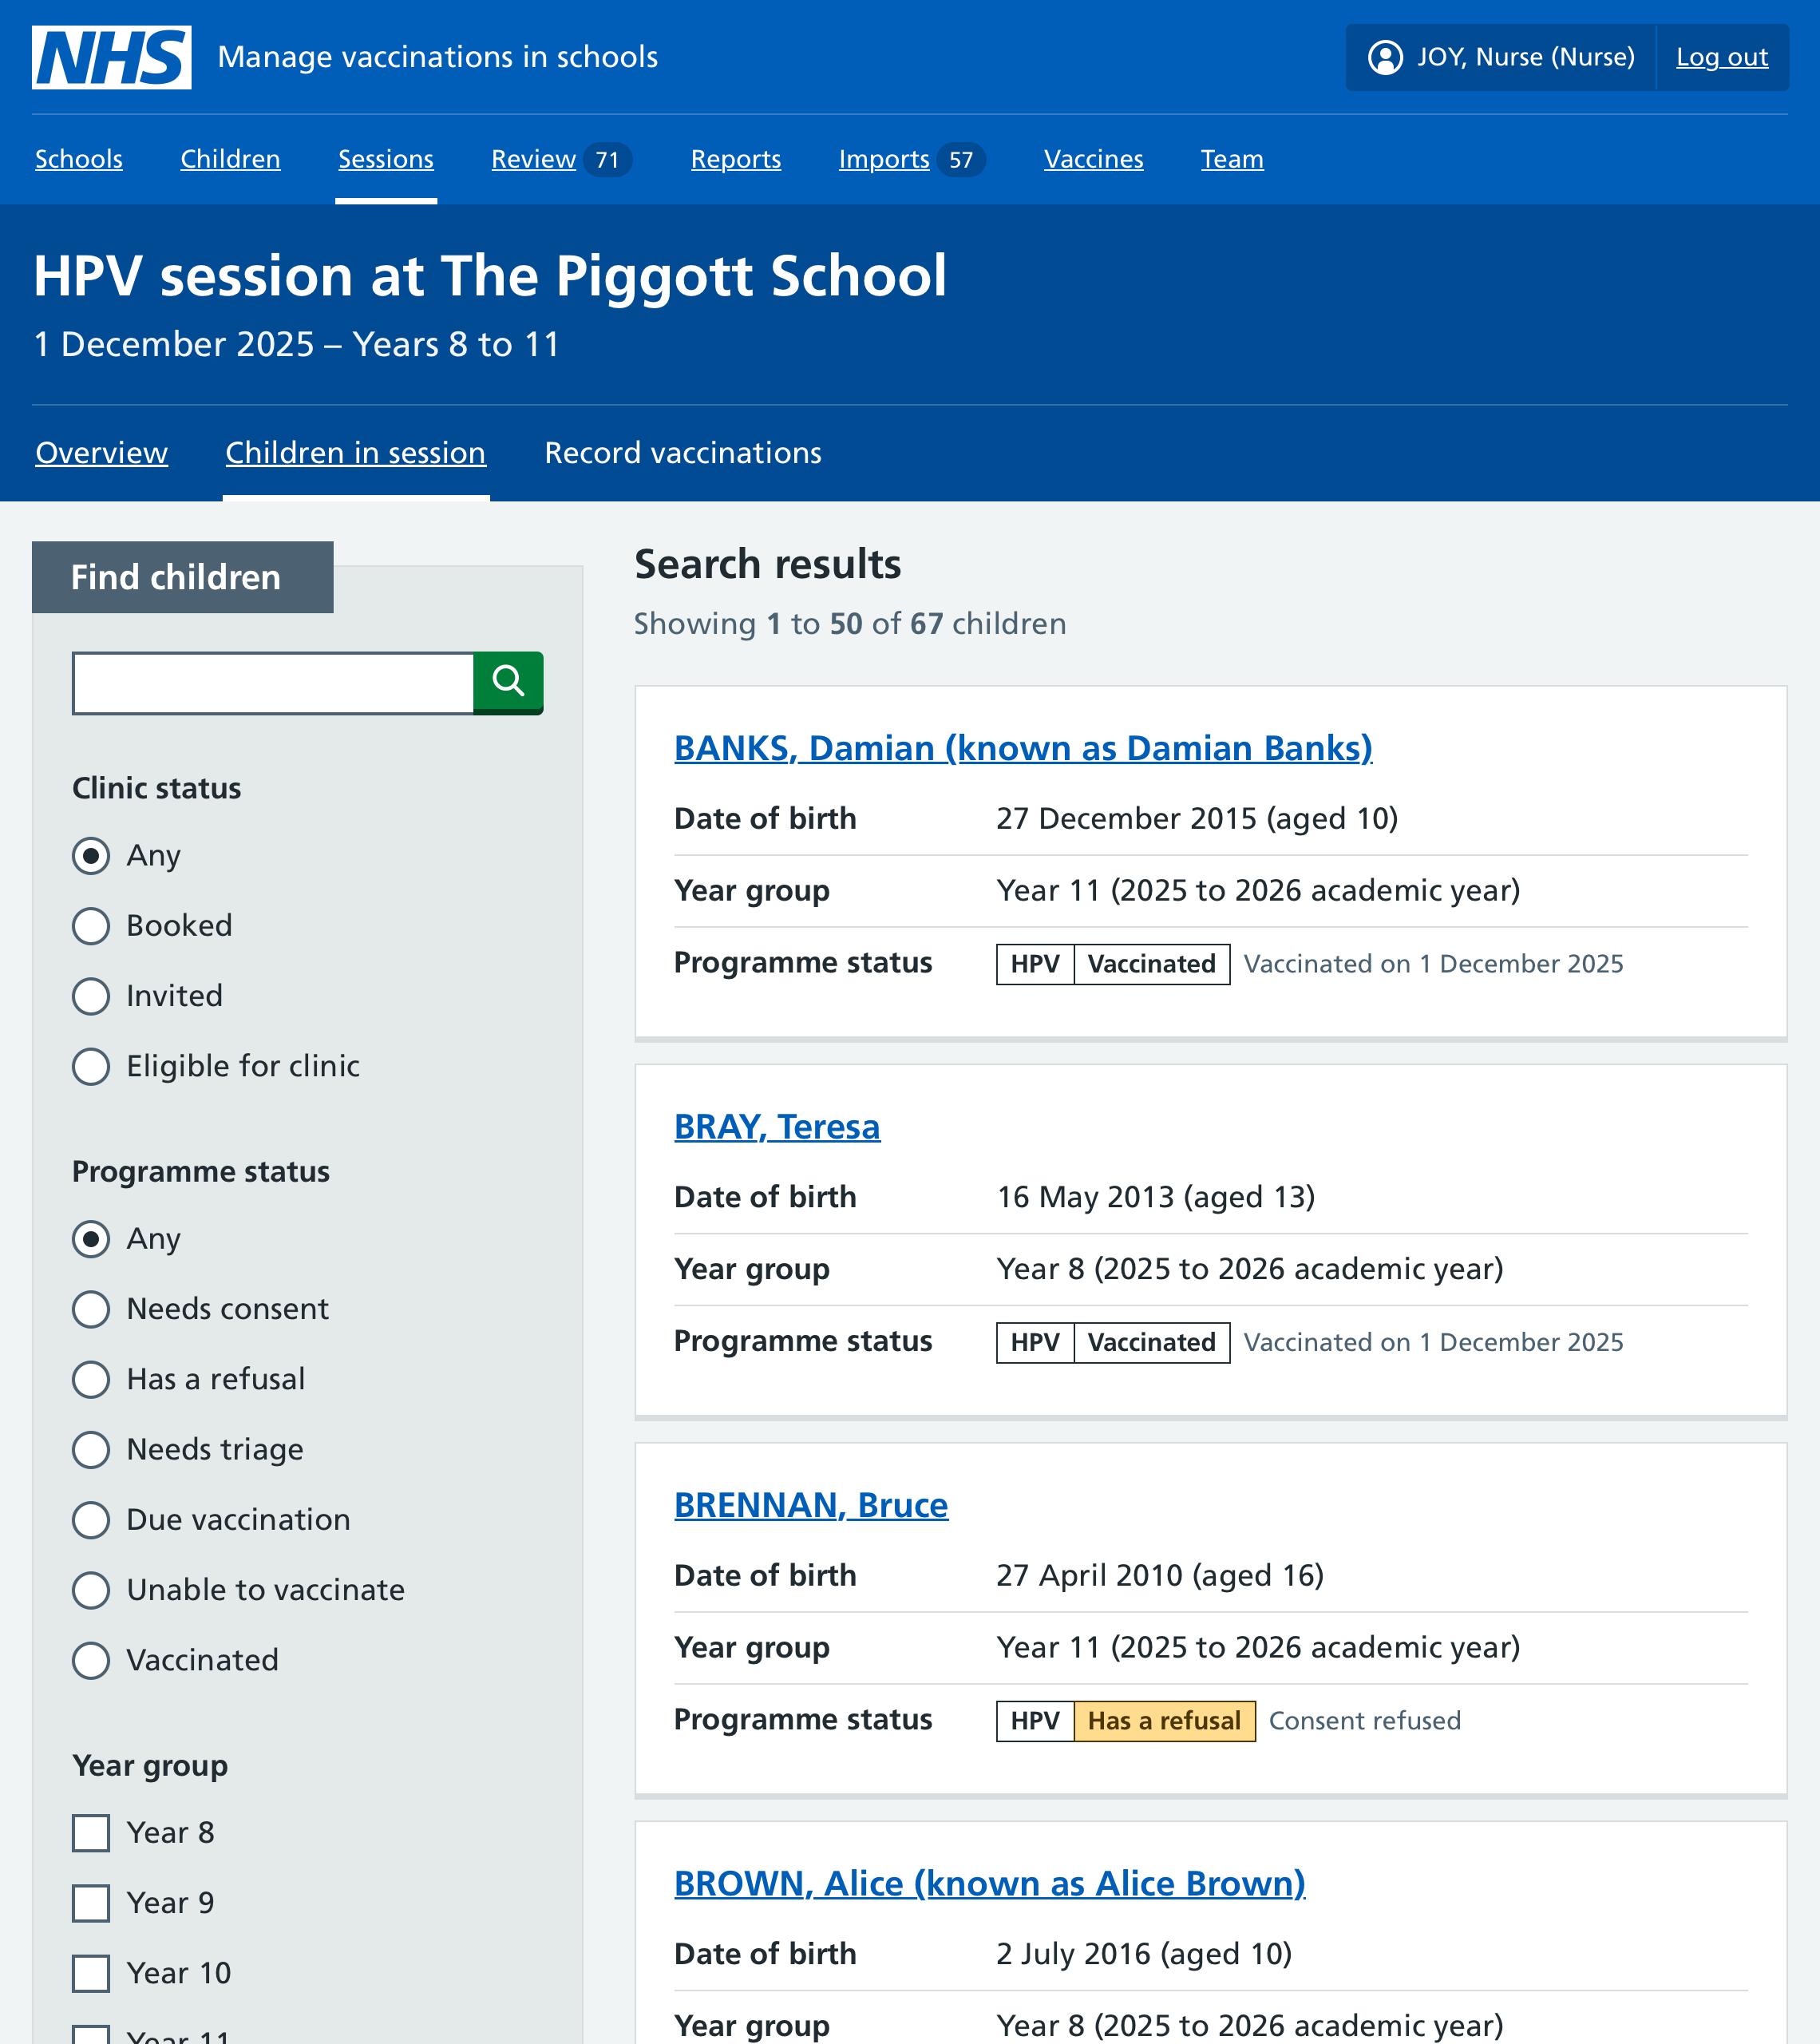
Task: Filter by Needs consent
Action: tap(91, 1308)
